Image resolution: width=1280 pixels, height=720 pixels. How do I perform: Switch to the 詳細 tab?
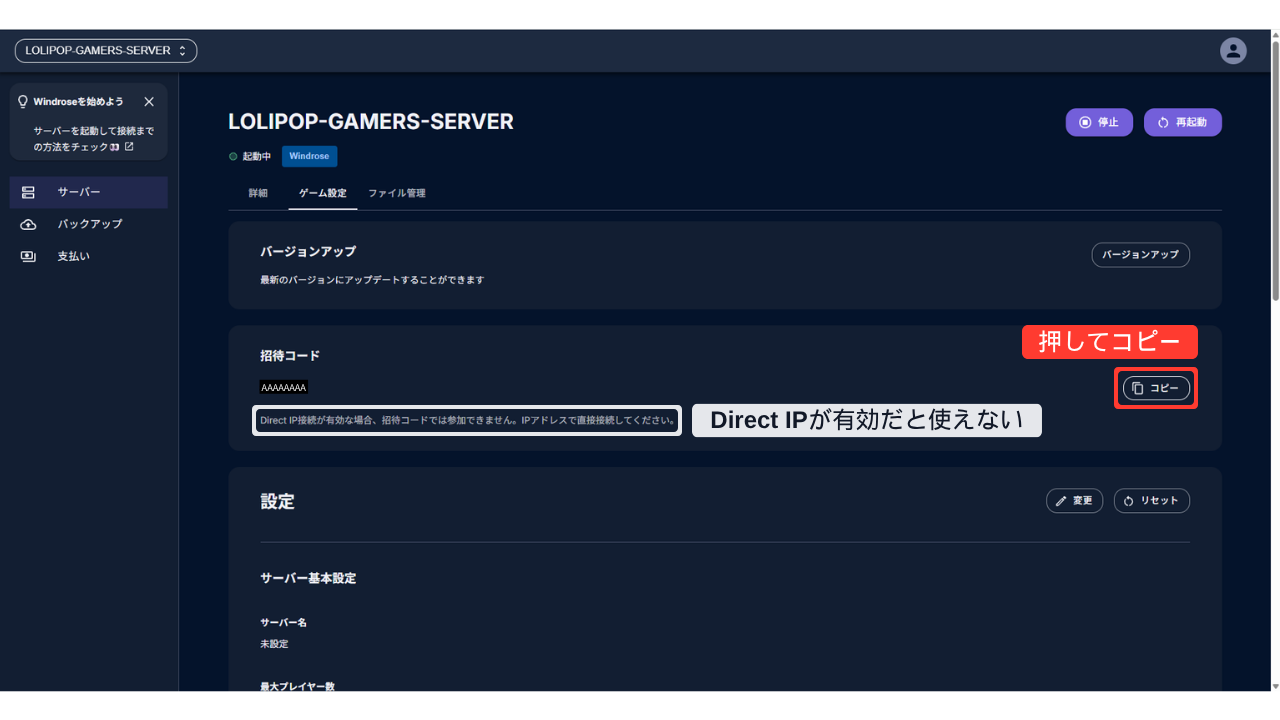258,193
